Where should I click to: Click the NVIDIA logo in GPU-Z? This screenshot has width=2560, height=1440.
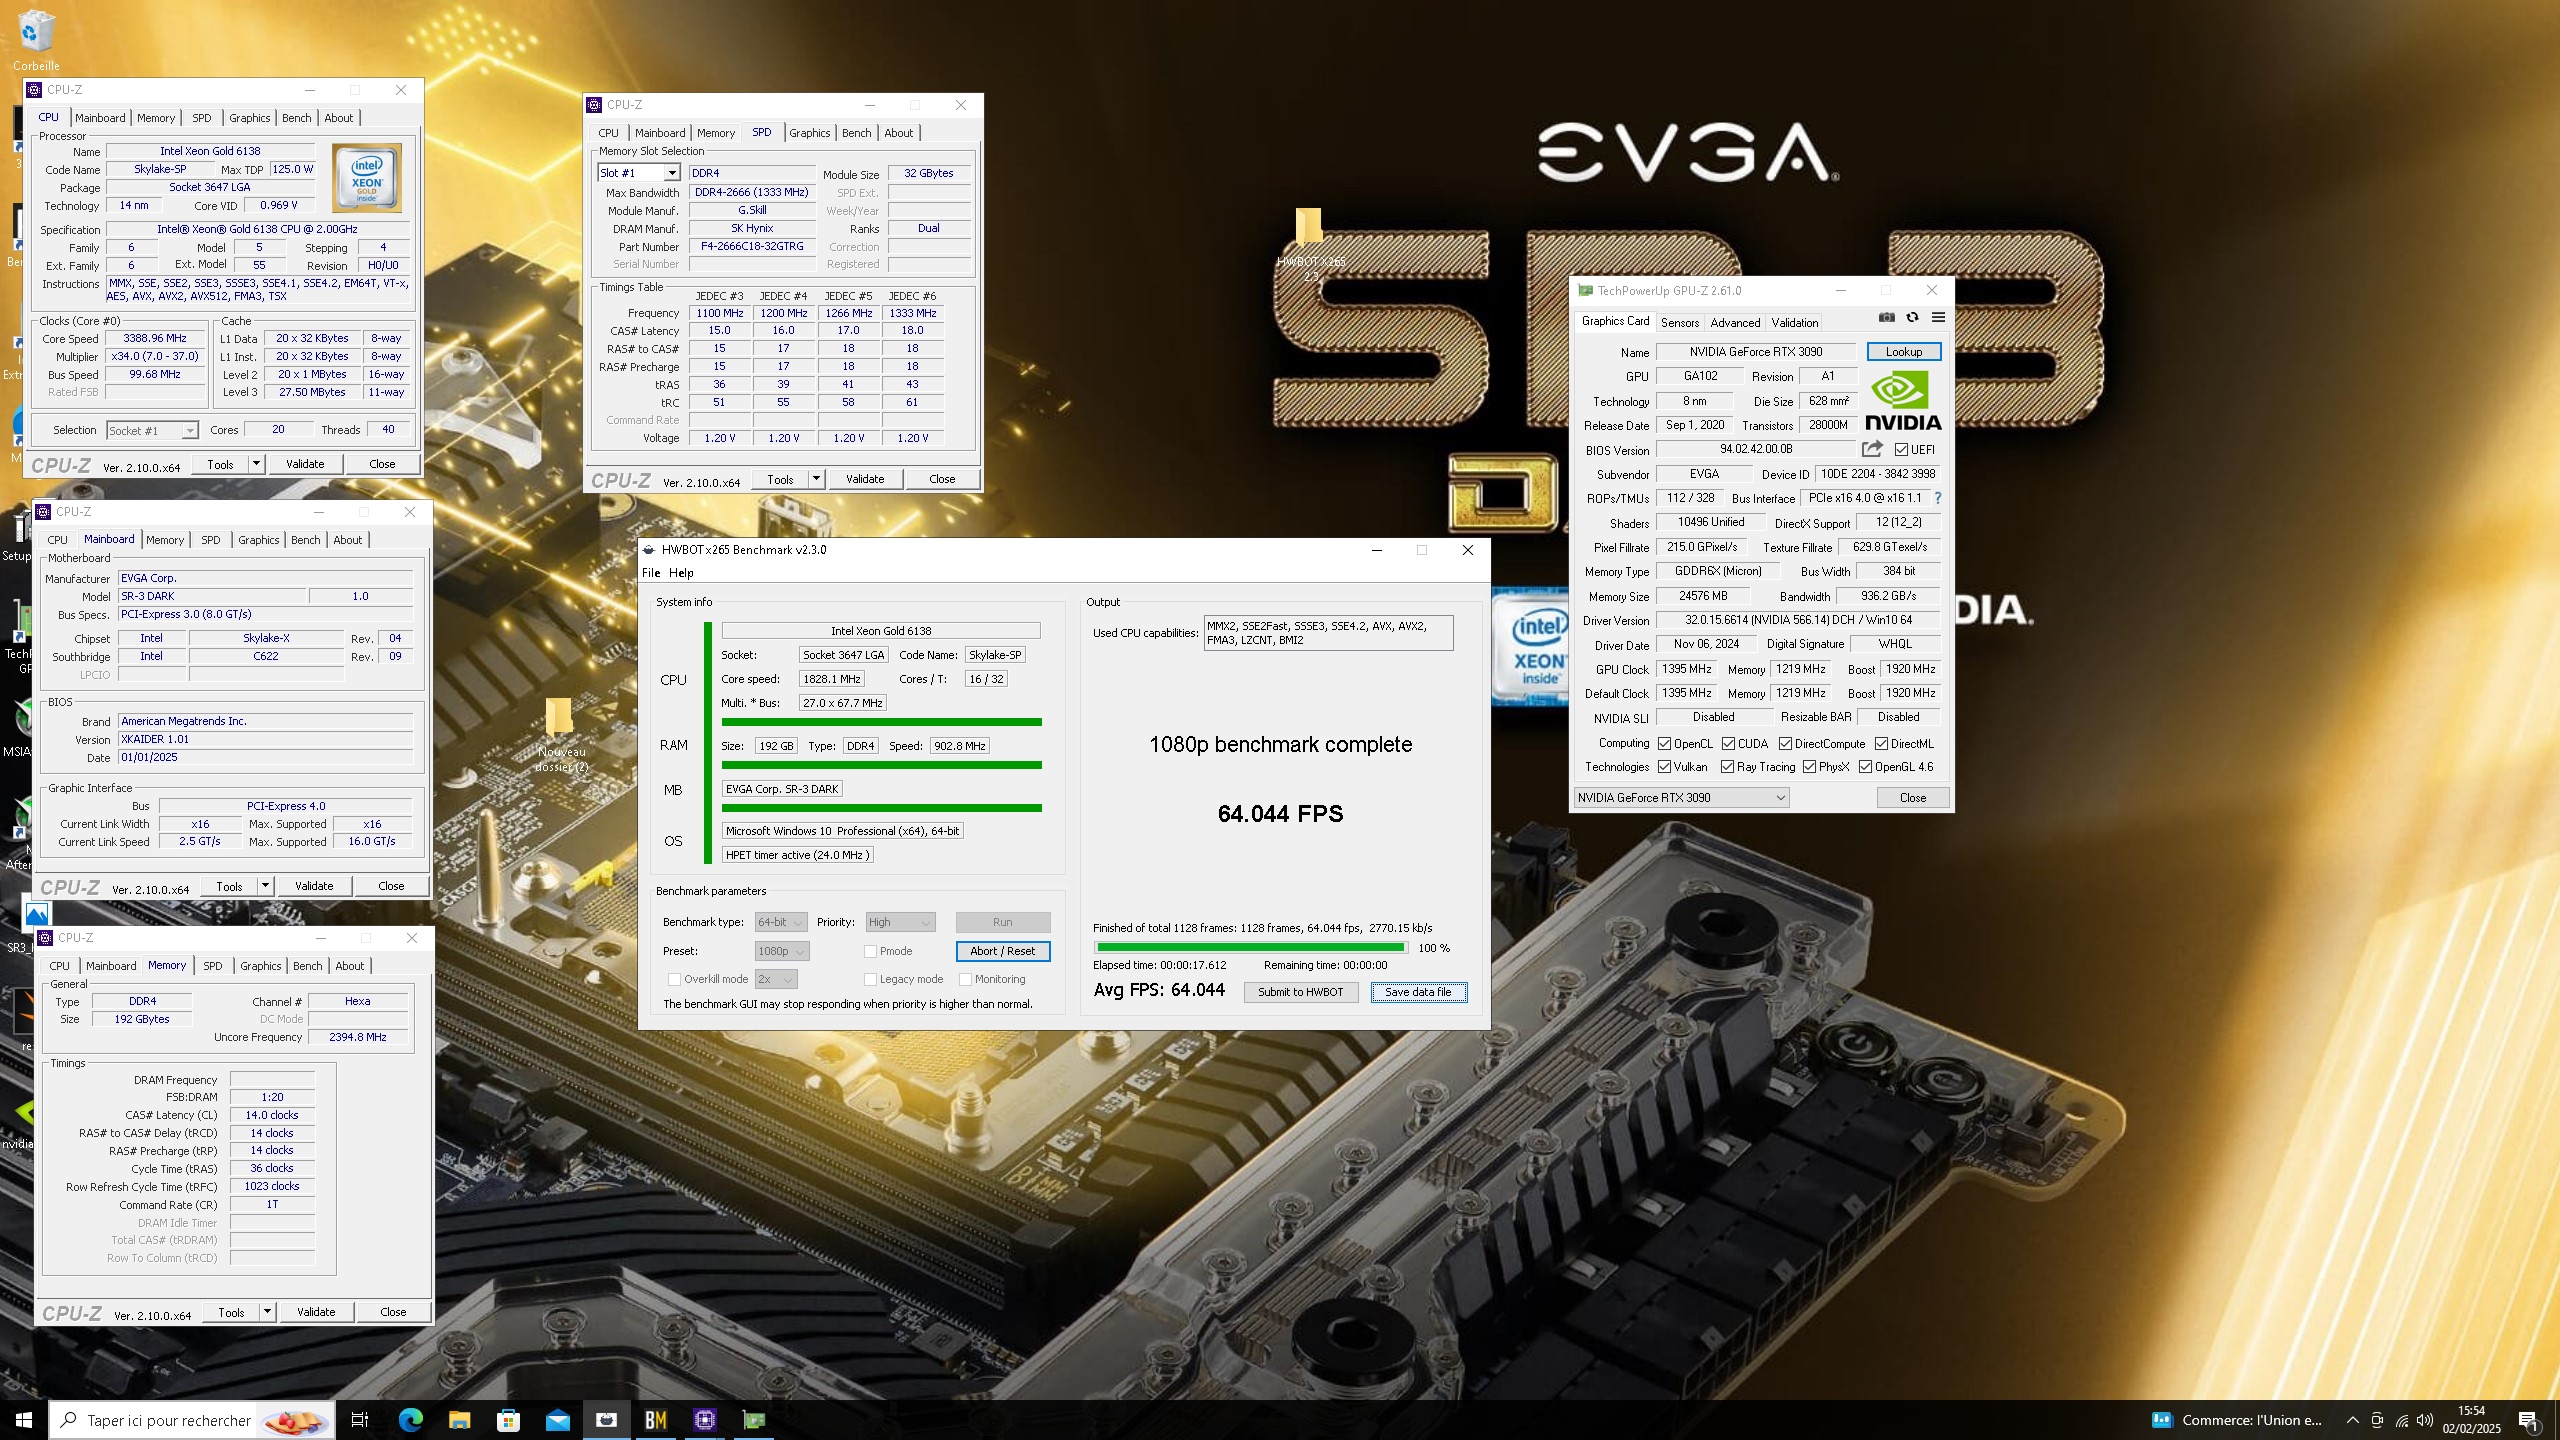pyautogui.click(x=1904, y=401)
